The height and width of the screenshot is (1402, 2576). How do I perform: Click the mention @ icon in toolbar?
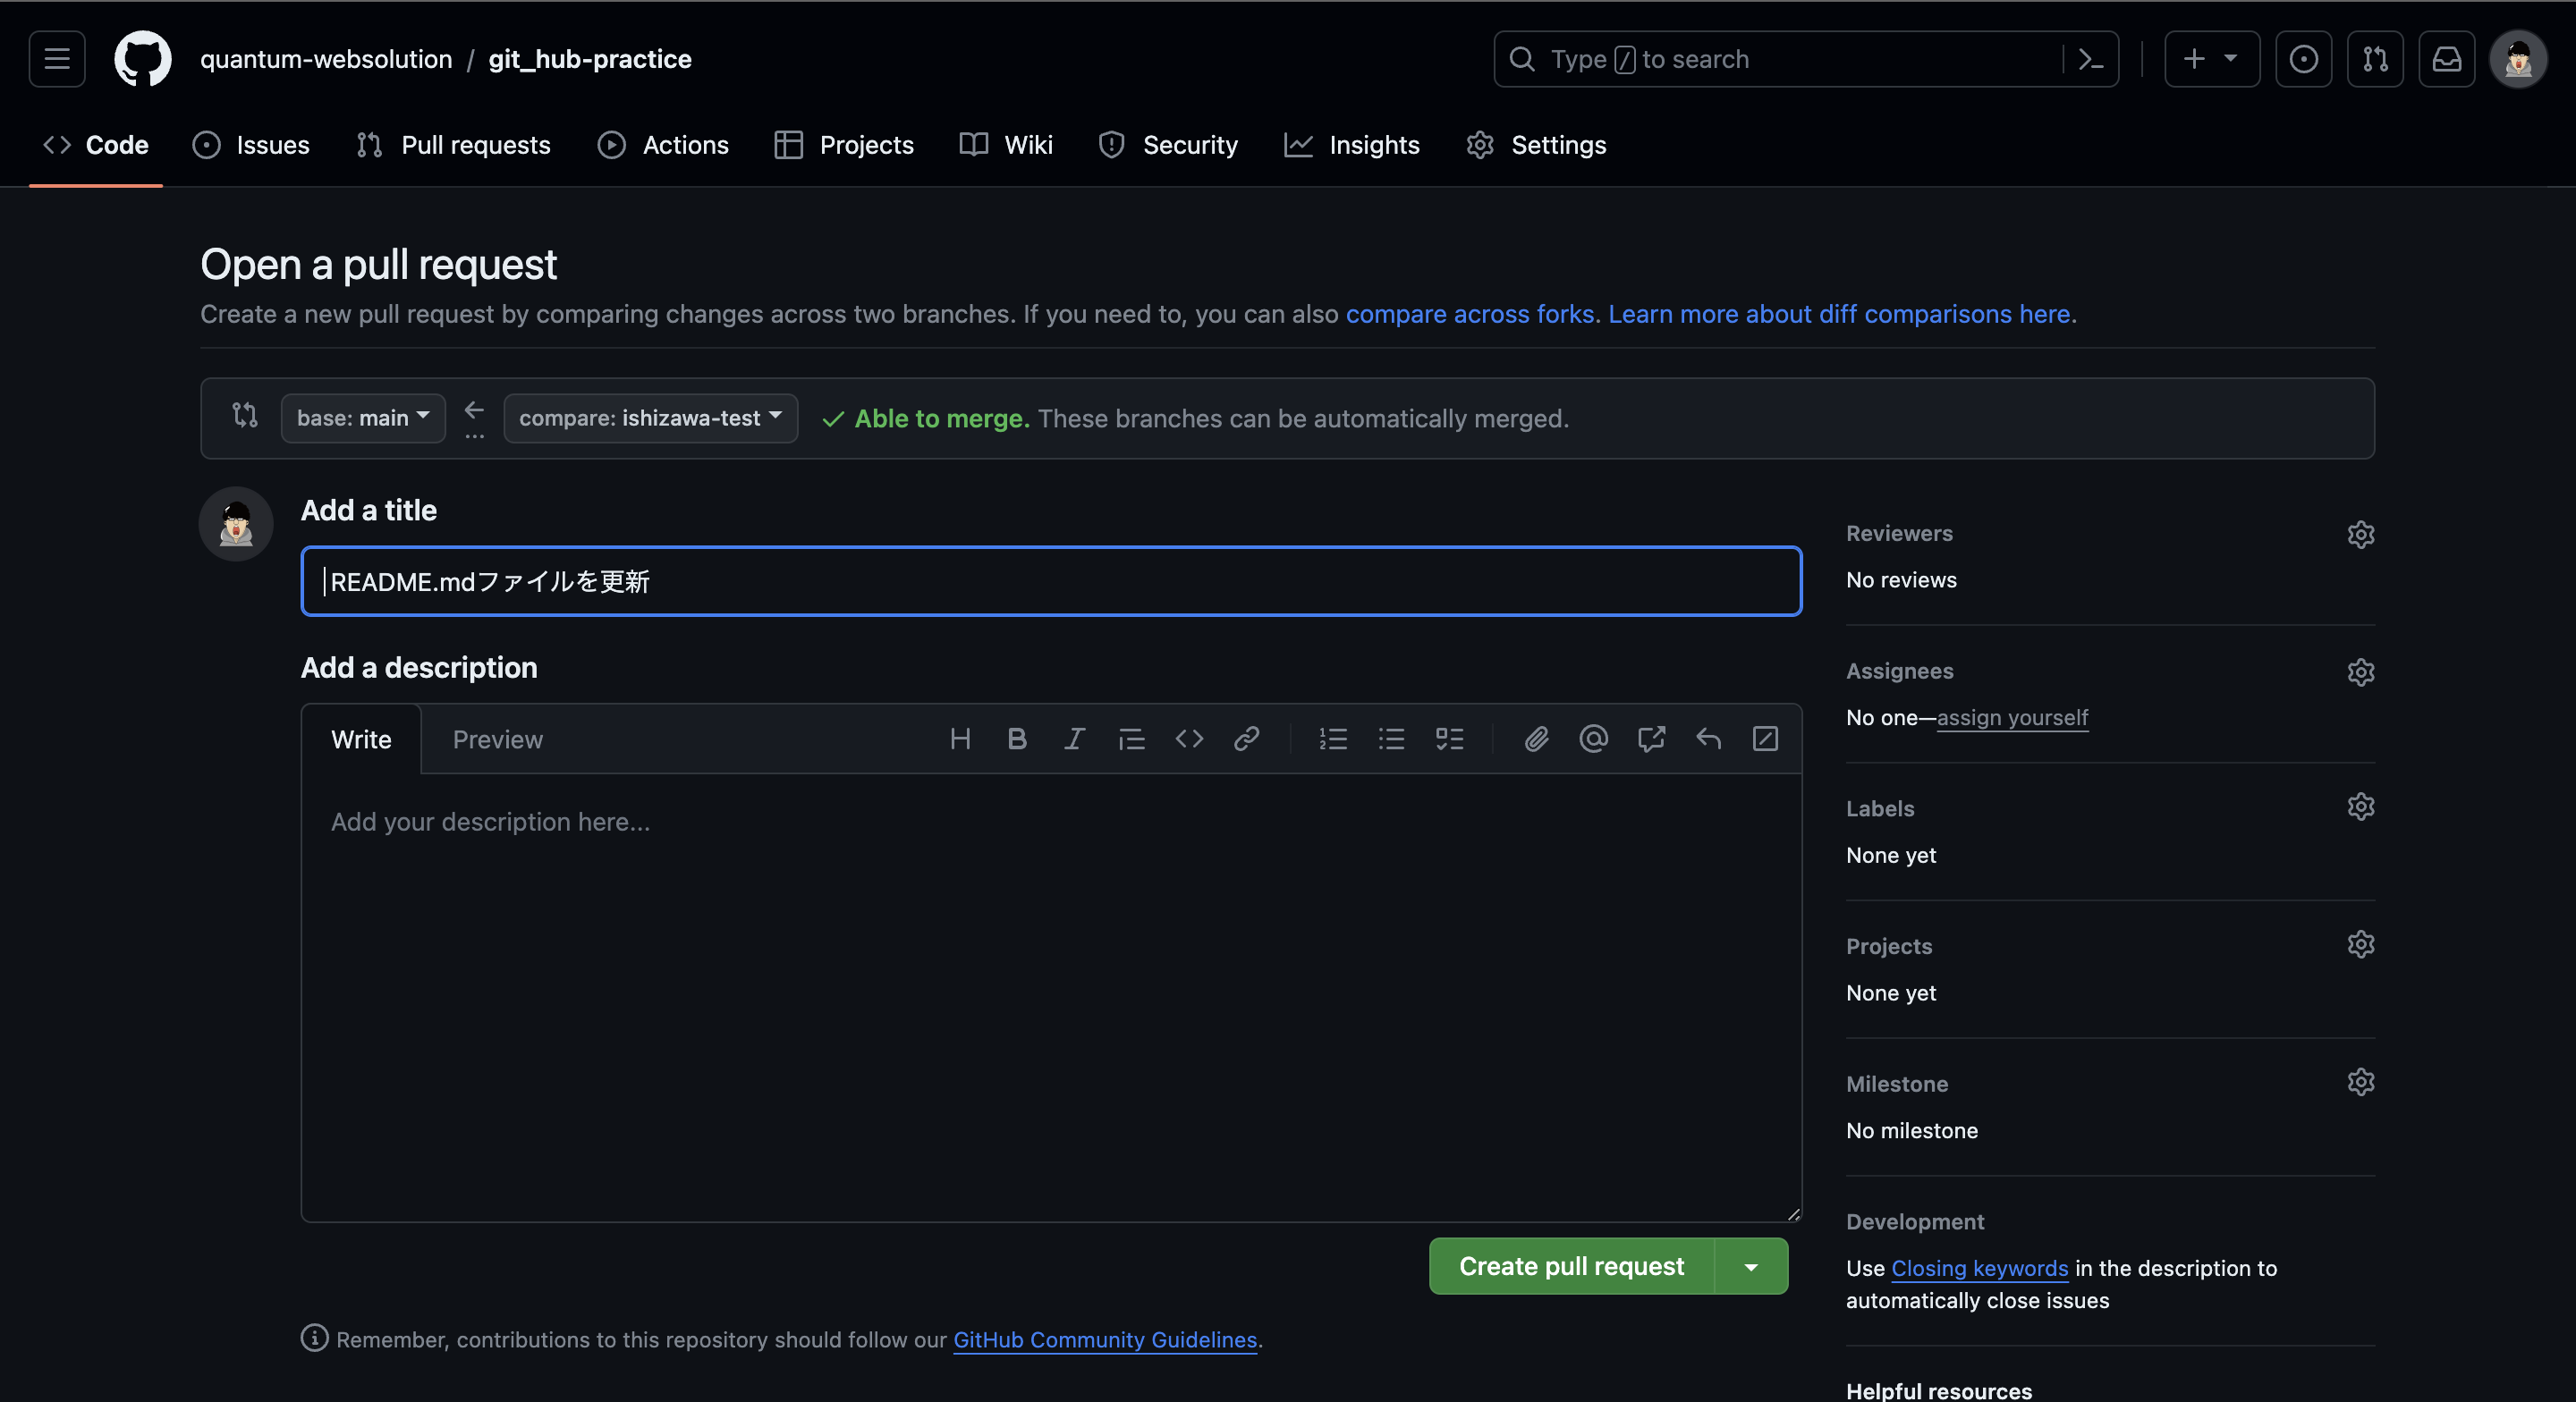[x=1593, y=739]
